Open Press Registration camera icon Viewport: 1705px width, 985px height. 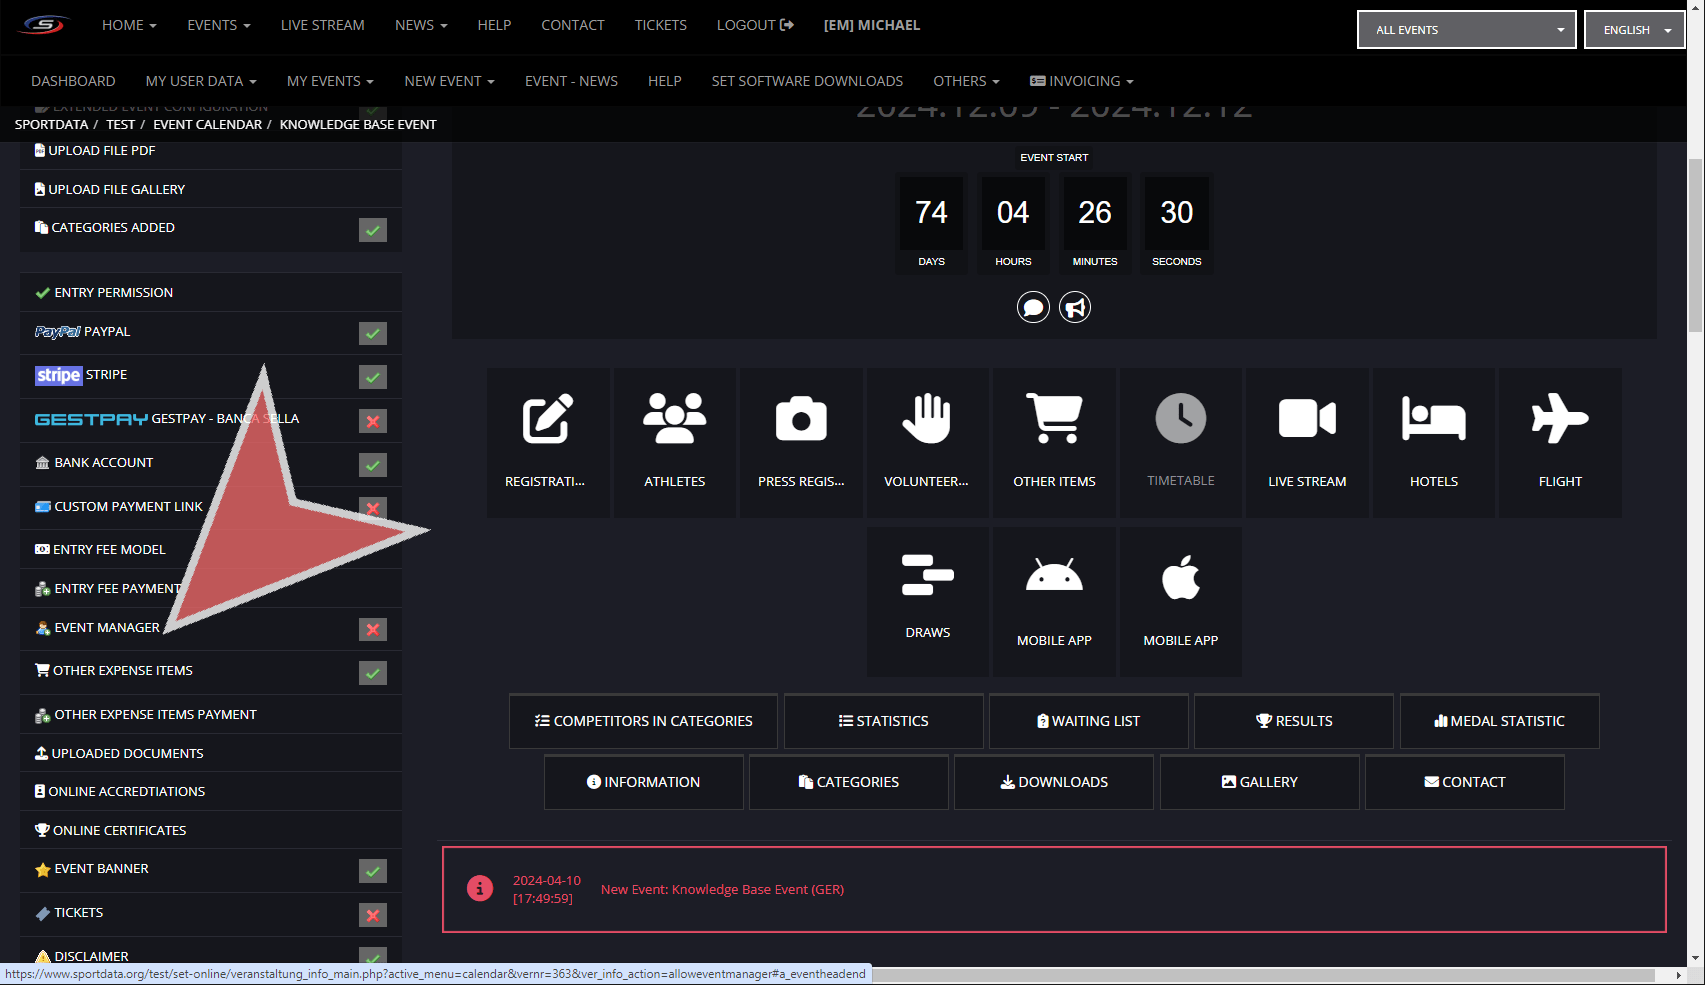(x=800, y=418)
